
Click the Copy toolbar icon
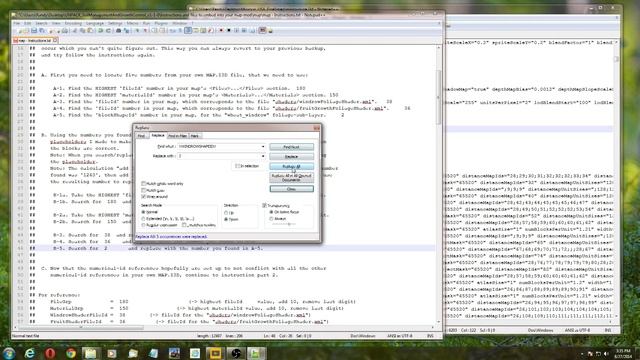point(82,31)
